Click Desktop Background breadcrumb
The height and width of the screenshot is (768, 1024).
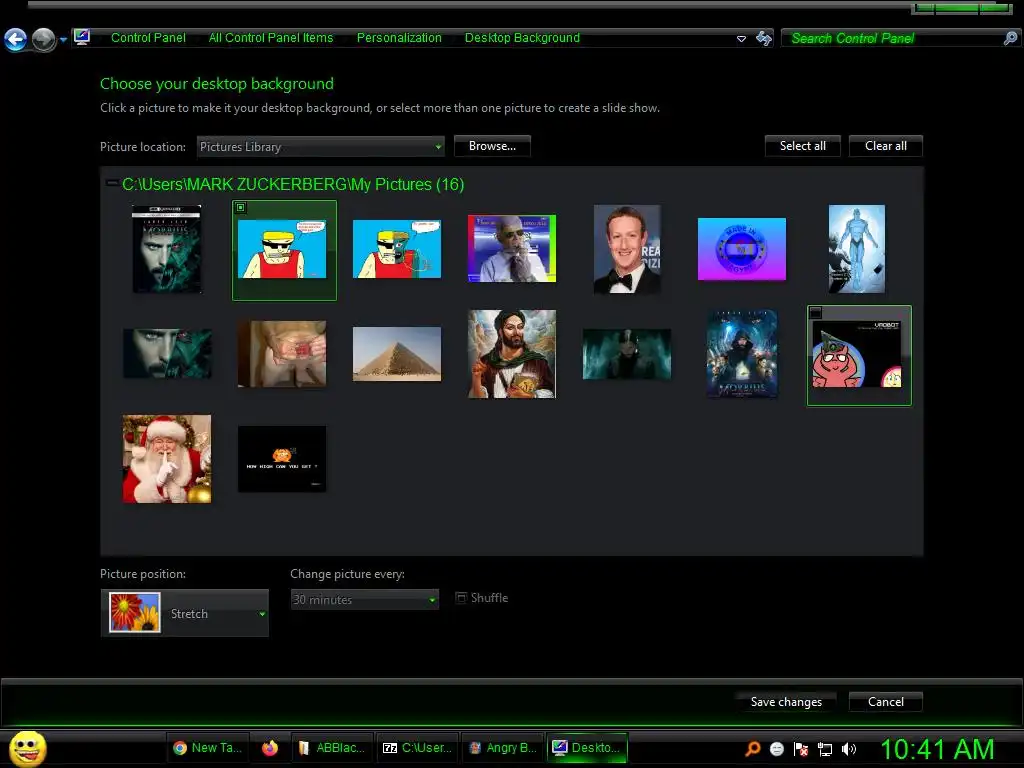point(522,38)
